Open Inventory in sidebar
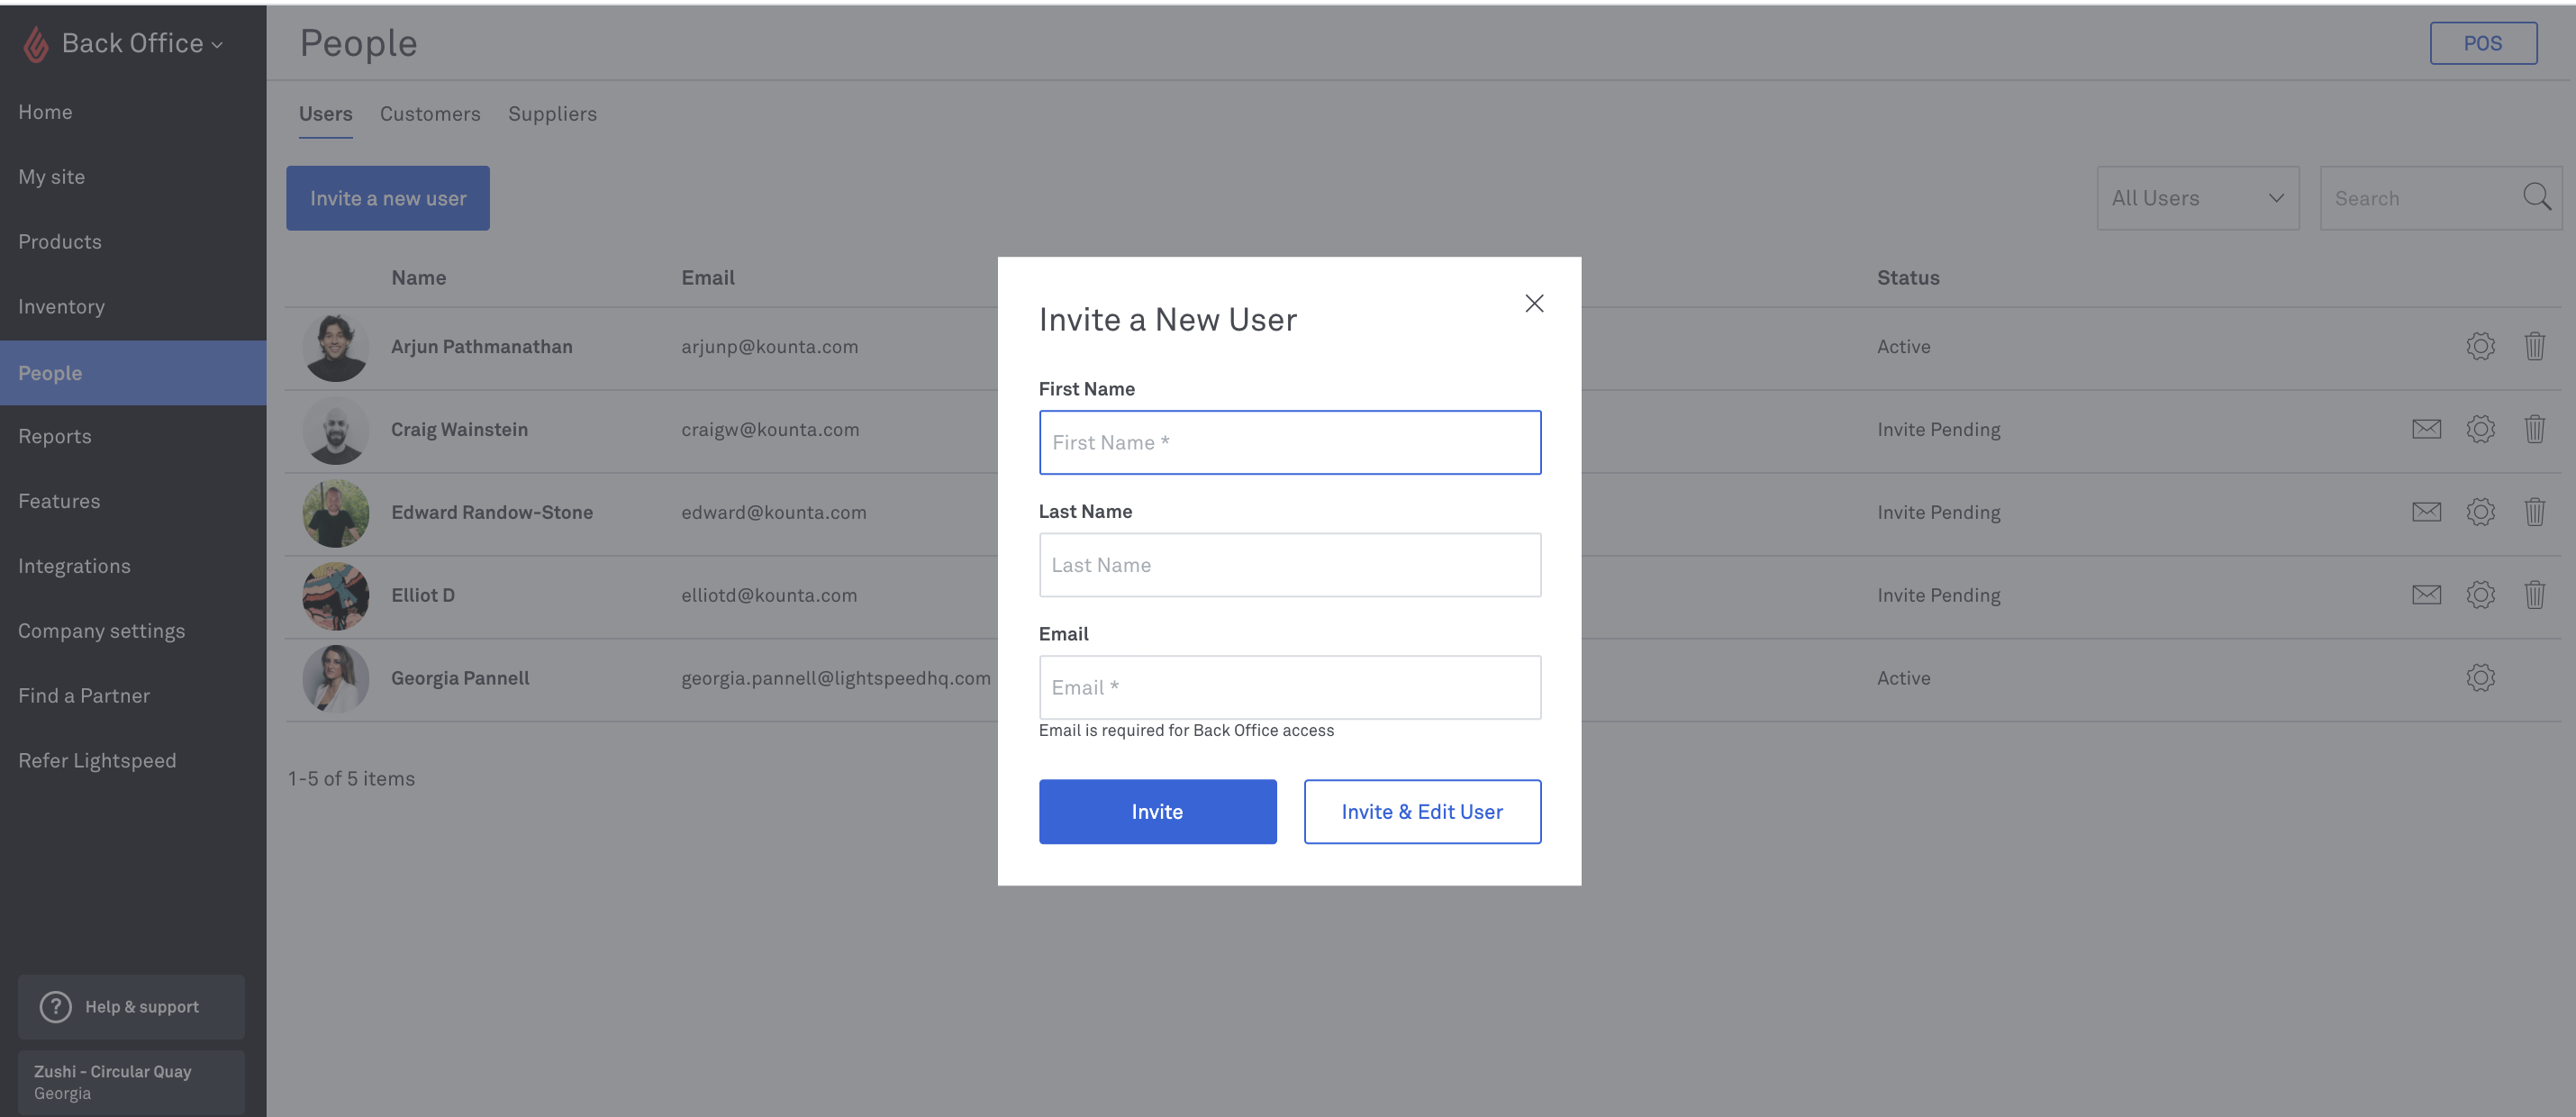The height and width of the screenshot is (1117, 2576). pyautogui.click(x=62, y=308)
